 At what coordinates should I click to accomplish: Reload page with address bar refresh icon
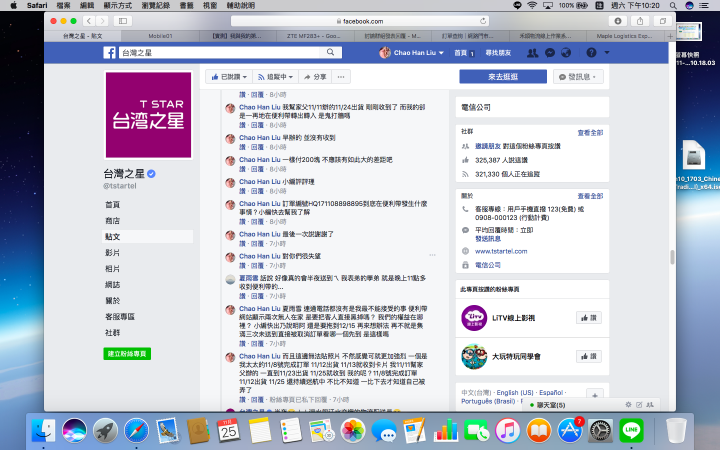[x=483, y=21]
